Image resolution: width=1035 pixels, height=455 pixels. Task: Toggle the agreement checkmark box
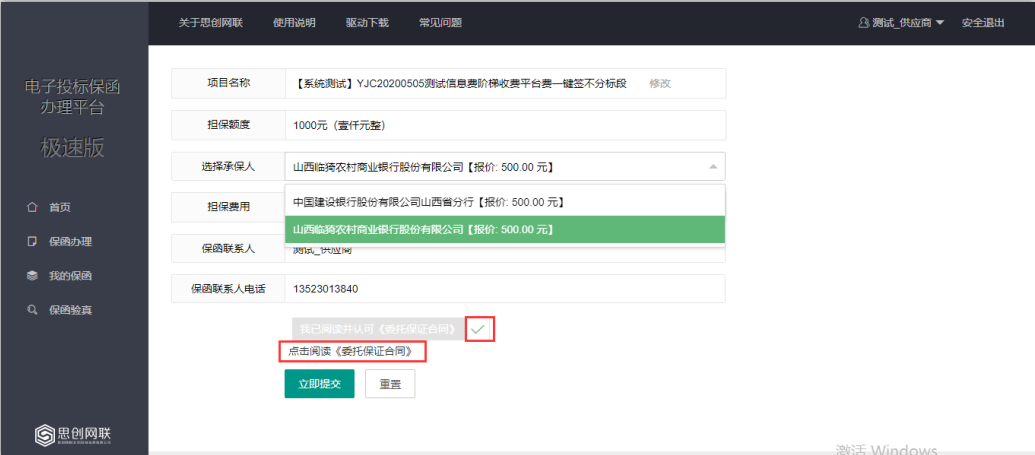(x=480, y=329)
